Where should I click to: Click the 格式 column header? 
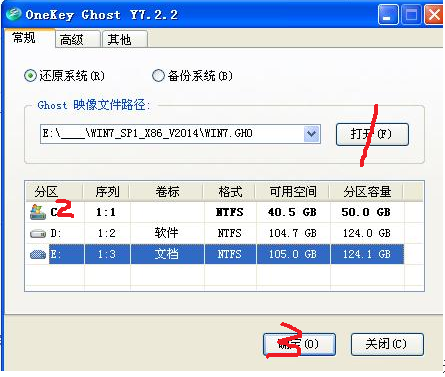click(230, 192)
